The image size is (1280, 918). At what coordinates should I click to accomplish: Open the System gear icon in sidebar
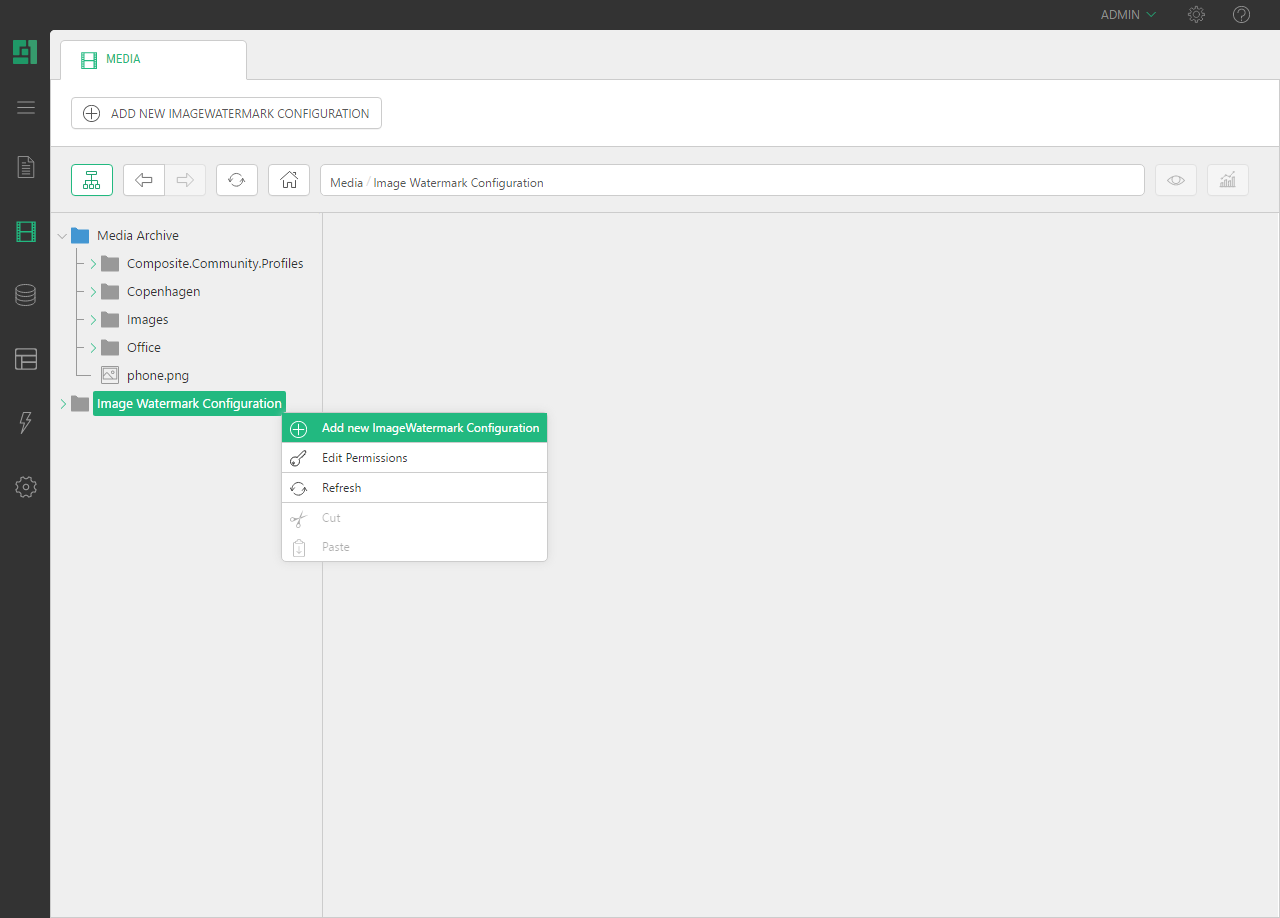tap(26, 487)
